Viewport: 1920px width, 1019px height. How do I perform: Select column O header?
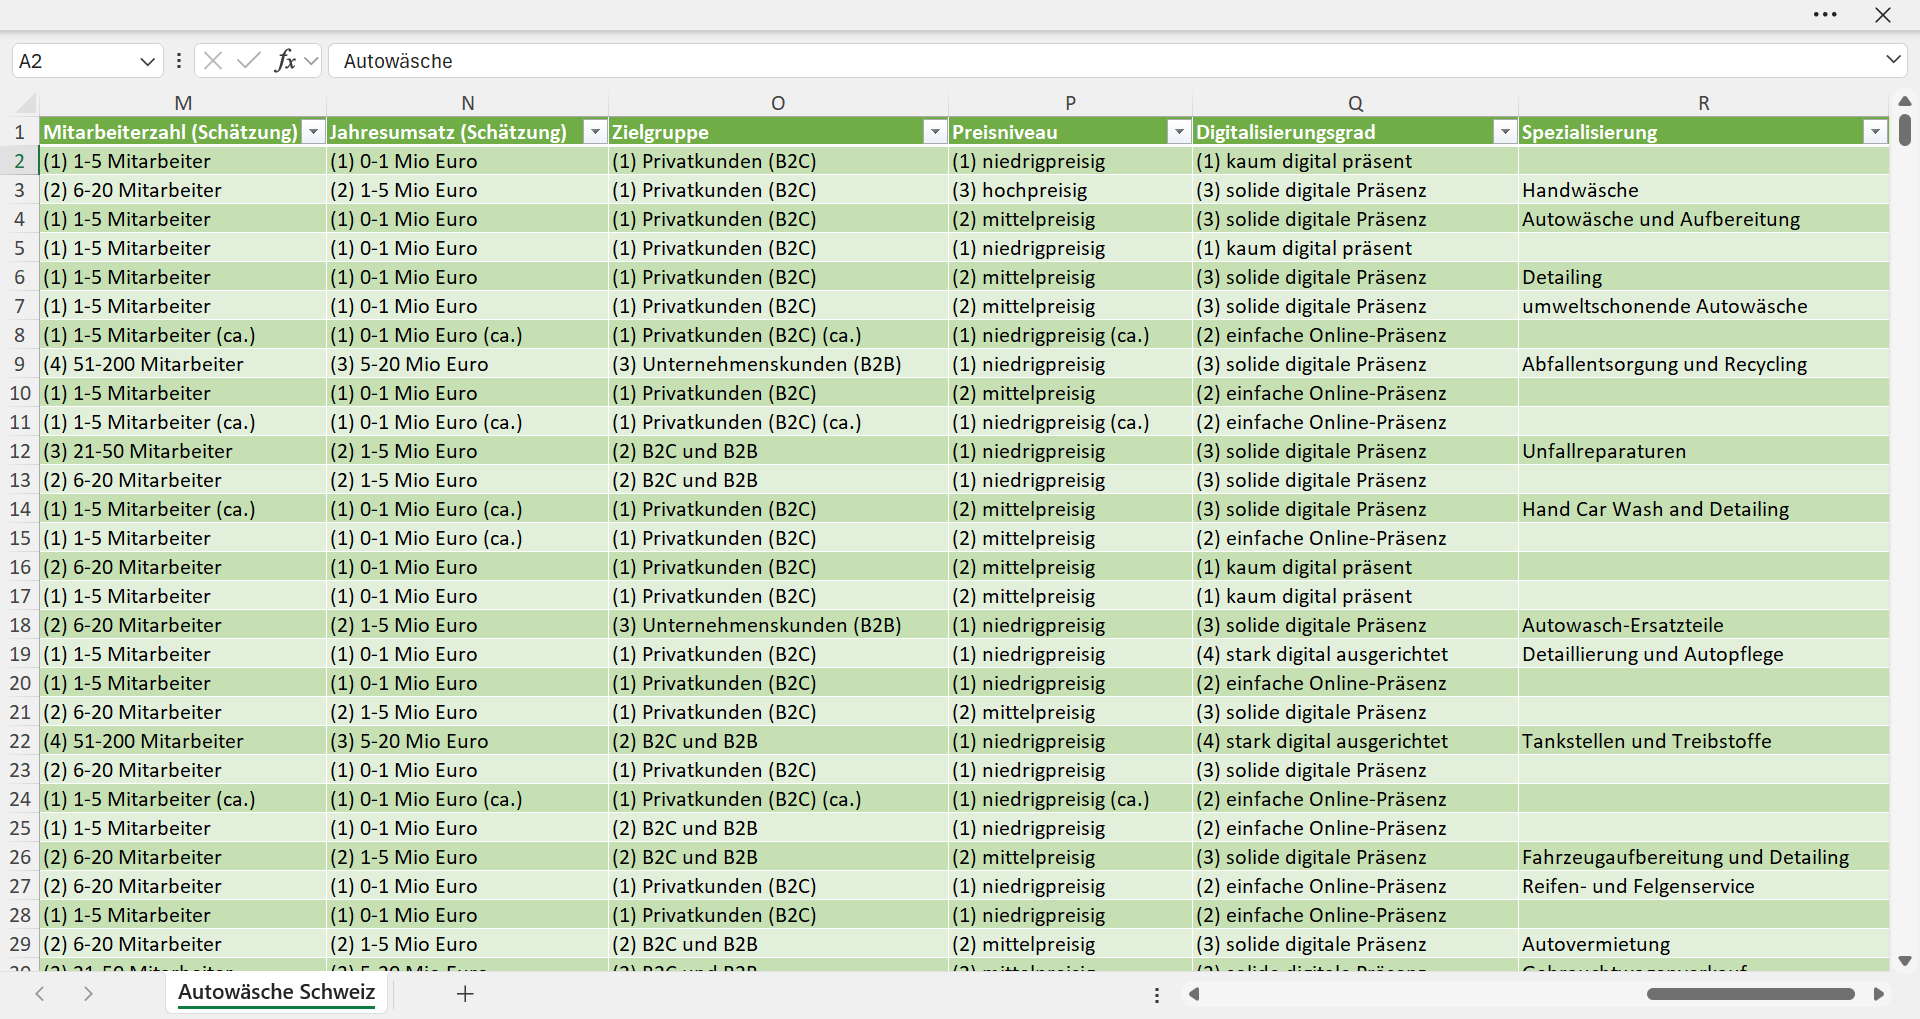coord(778,103)
